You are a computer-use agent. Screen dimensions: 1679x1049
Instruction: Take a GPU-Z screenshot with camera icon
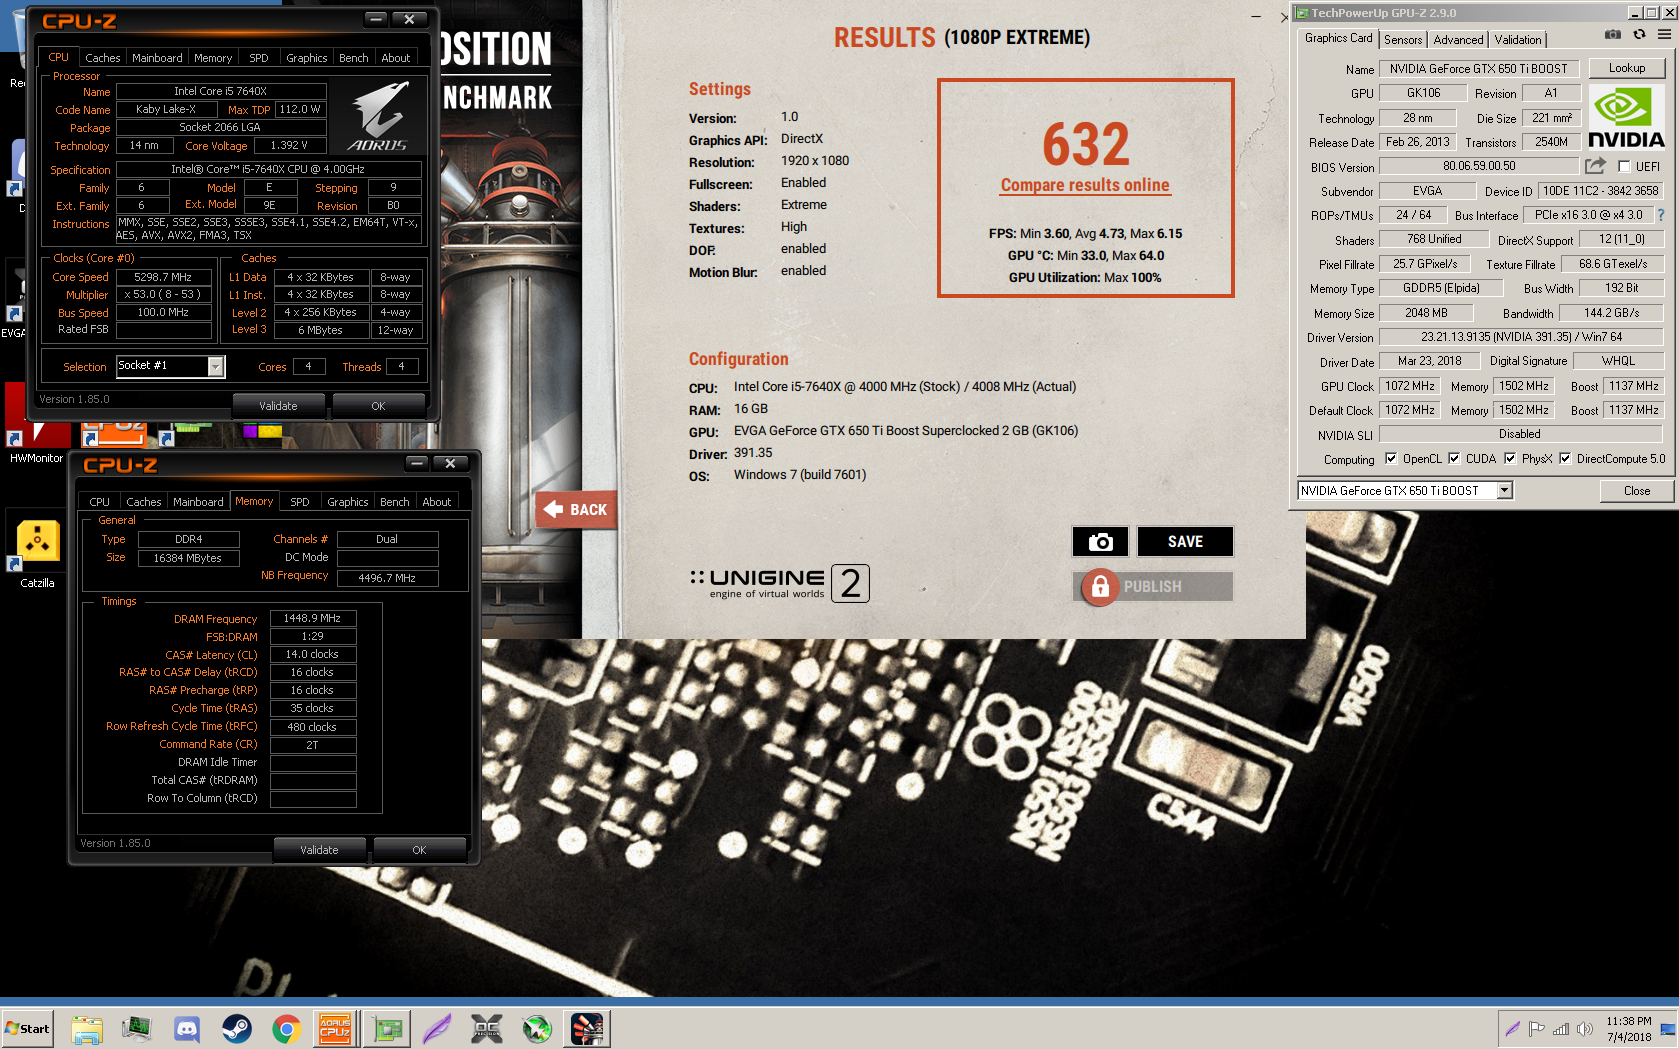1612,34
